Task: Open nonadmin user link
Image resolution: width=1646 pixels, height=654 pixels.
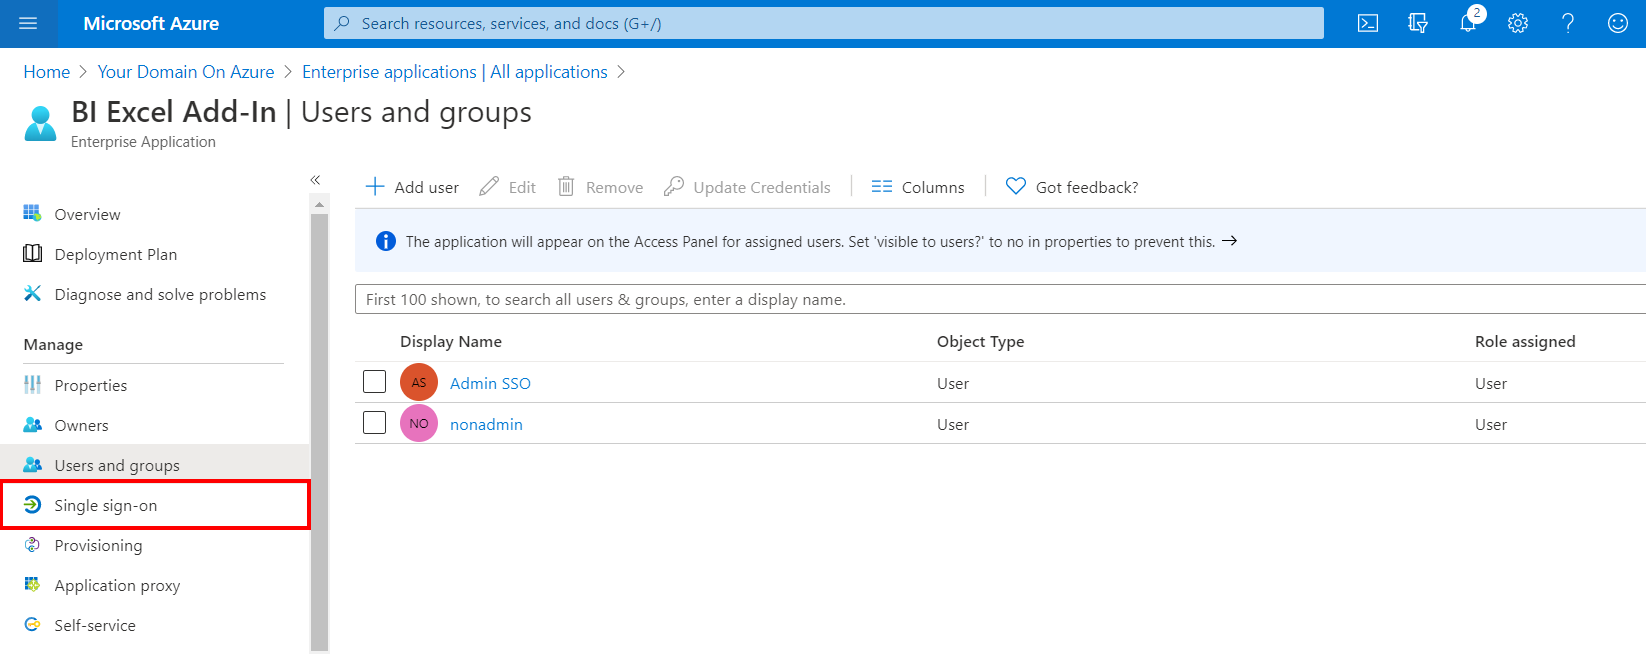Action: 486,424
